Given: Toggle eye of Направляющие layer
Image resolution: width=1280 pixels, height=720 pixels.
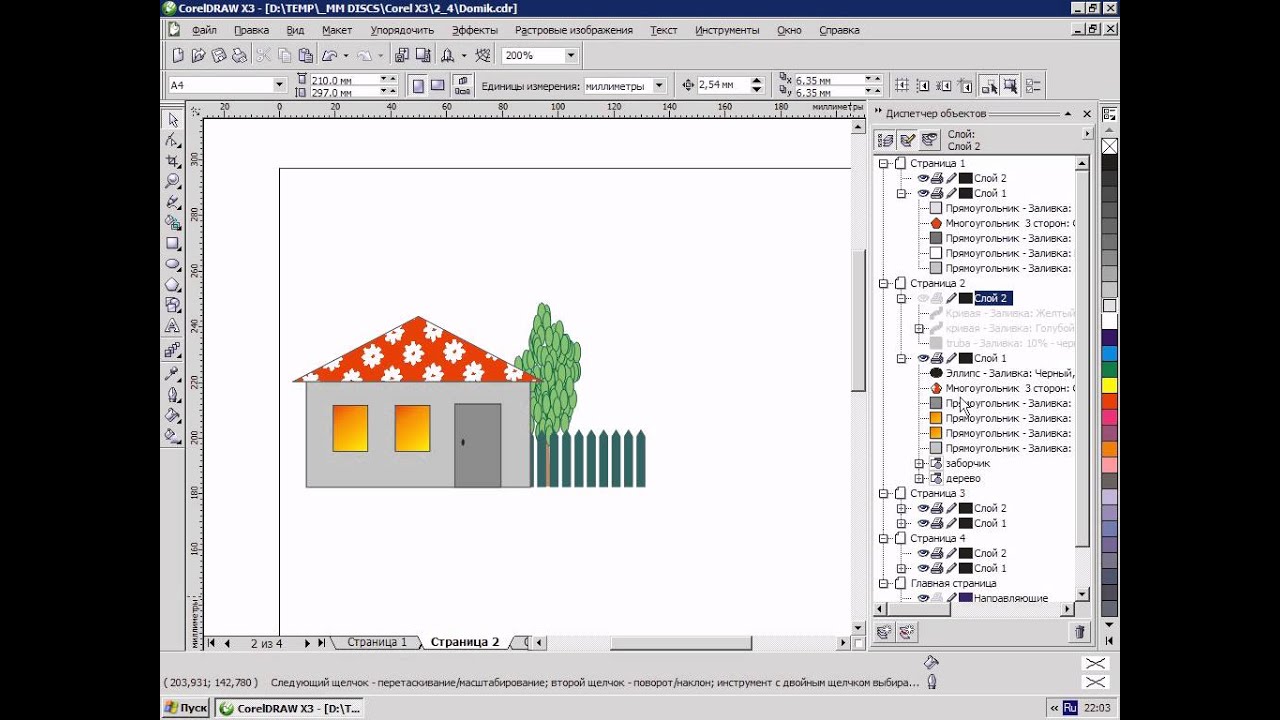Looking at the screenshot, I should pos(923,598).
